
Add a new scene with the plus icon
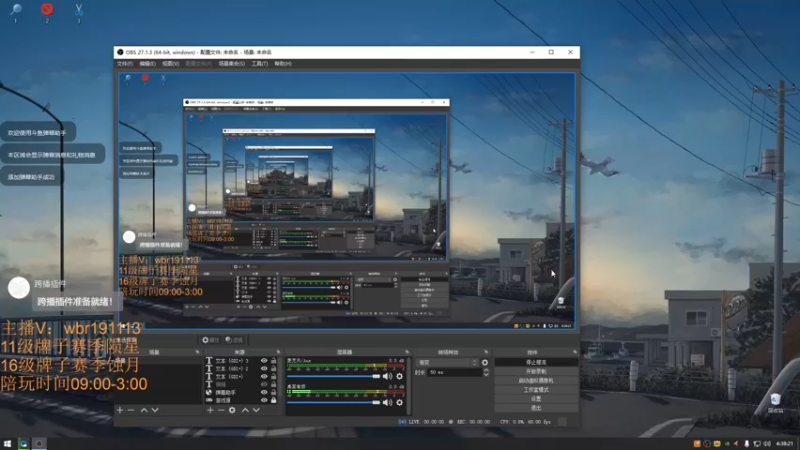coord(120,410)
